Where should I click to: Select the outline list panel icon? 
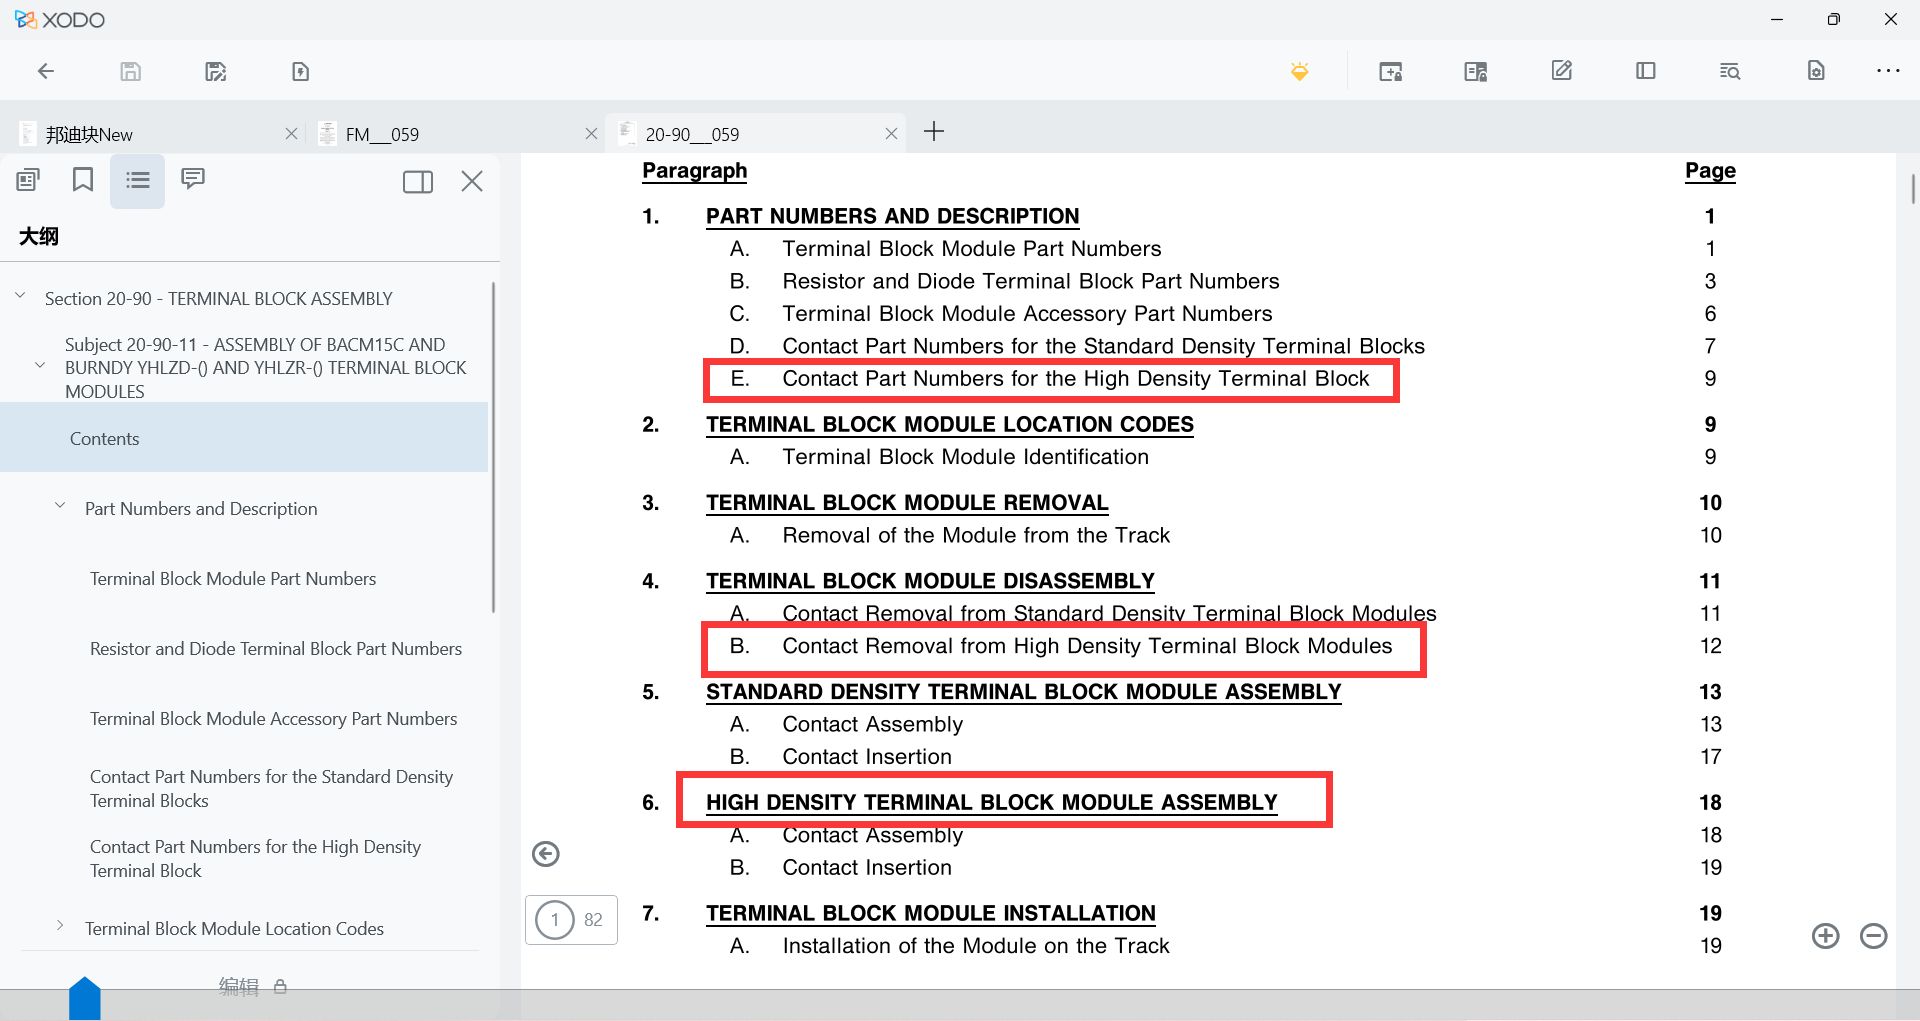(x=138, y=180)
